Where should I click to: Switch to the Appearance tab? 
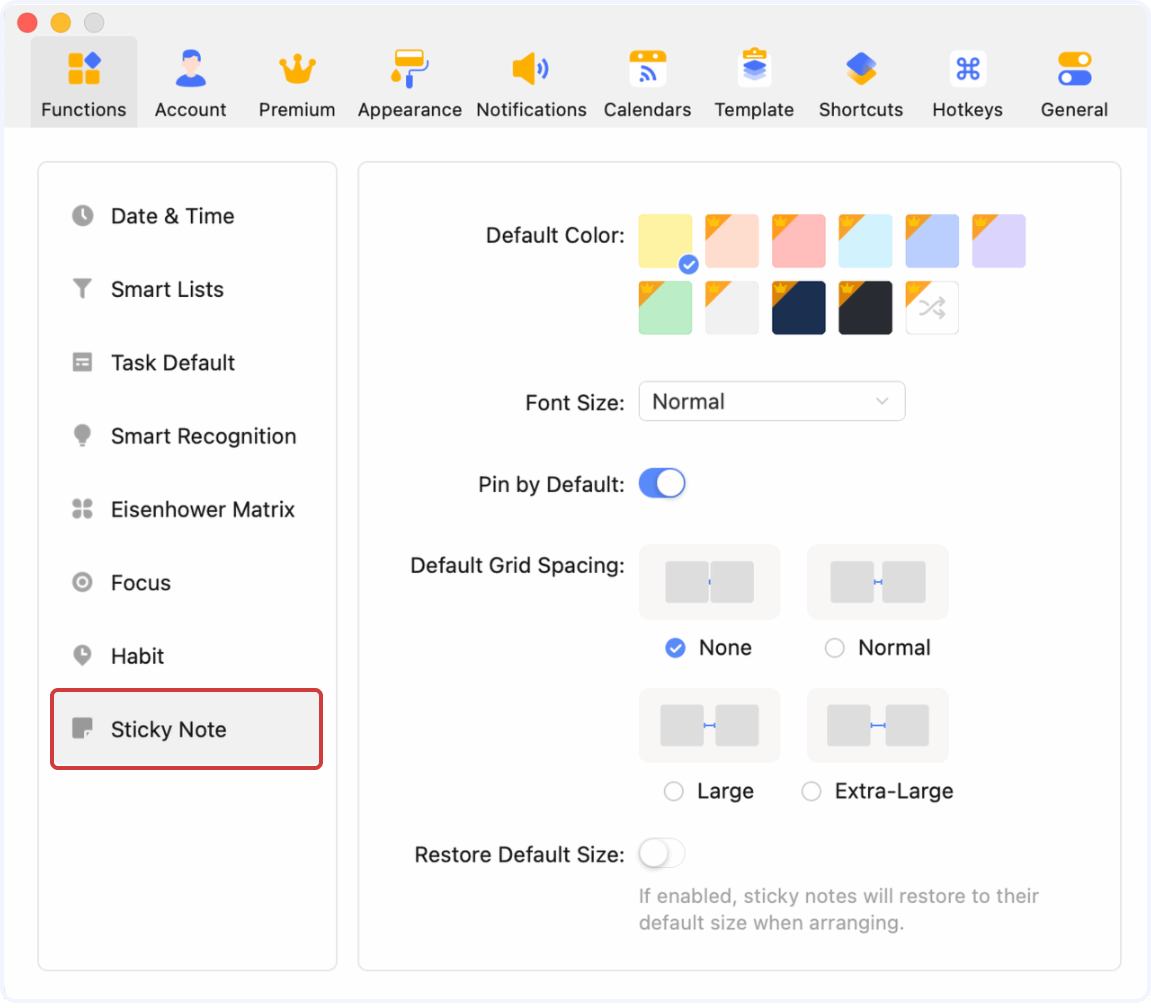point(409,80)
